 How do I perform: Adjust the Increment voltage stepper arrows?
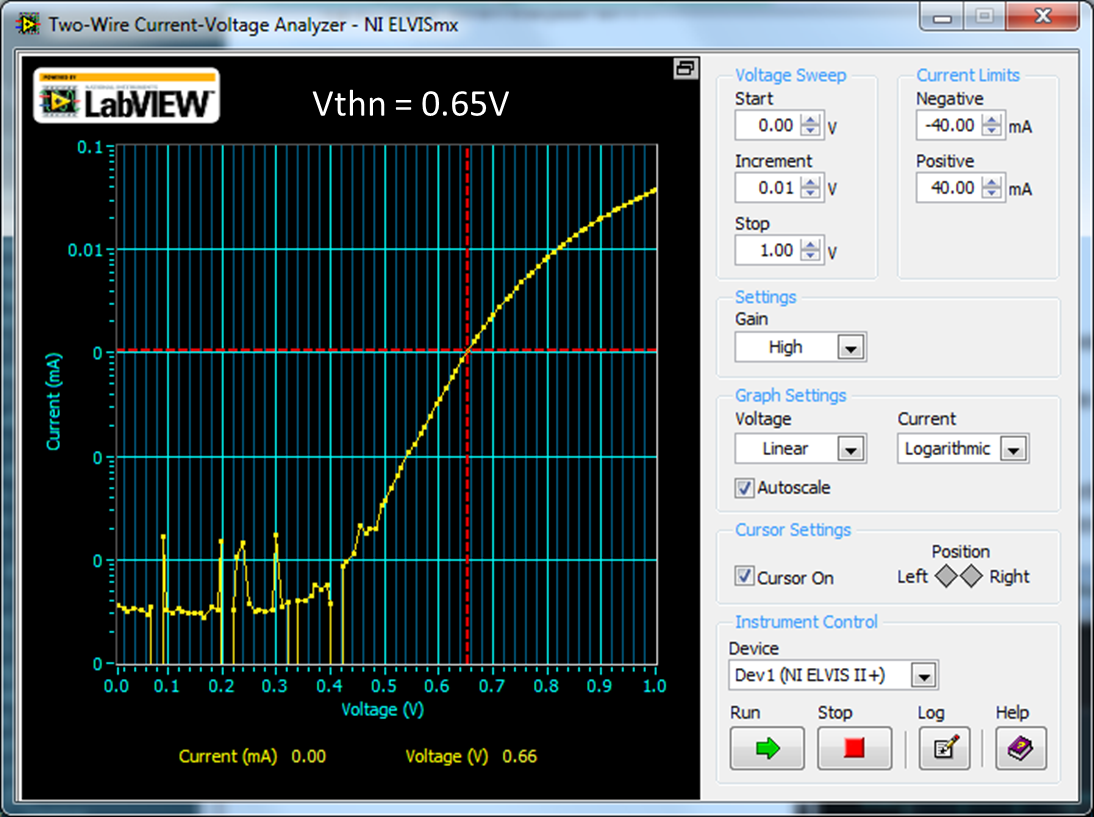click(x=810, y=188)
